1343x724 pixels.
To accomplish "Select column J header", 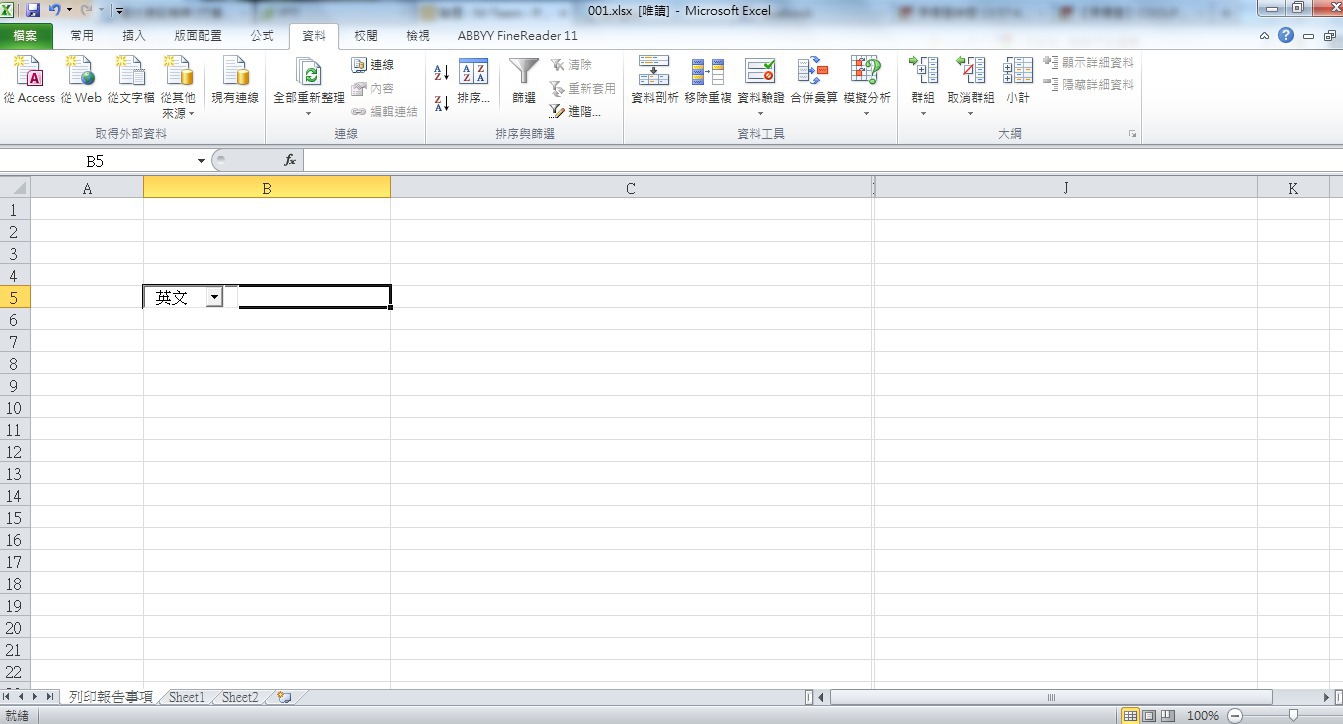I will (1066, 187).
